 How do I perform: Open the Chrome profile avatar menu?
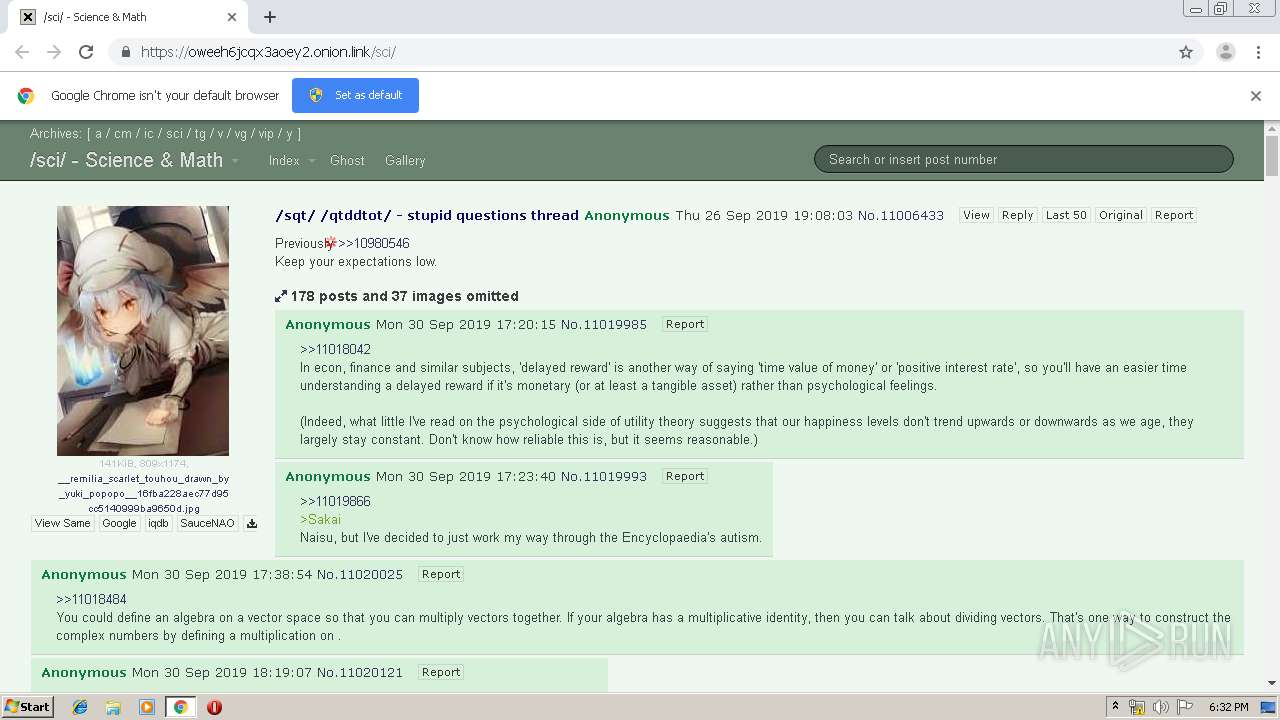point(1225,52)
